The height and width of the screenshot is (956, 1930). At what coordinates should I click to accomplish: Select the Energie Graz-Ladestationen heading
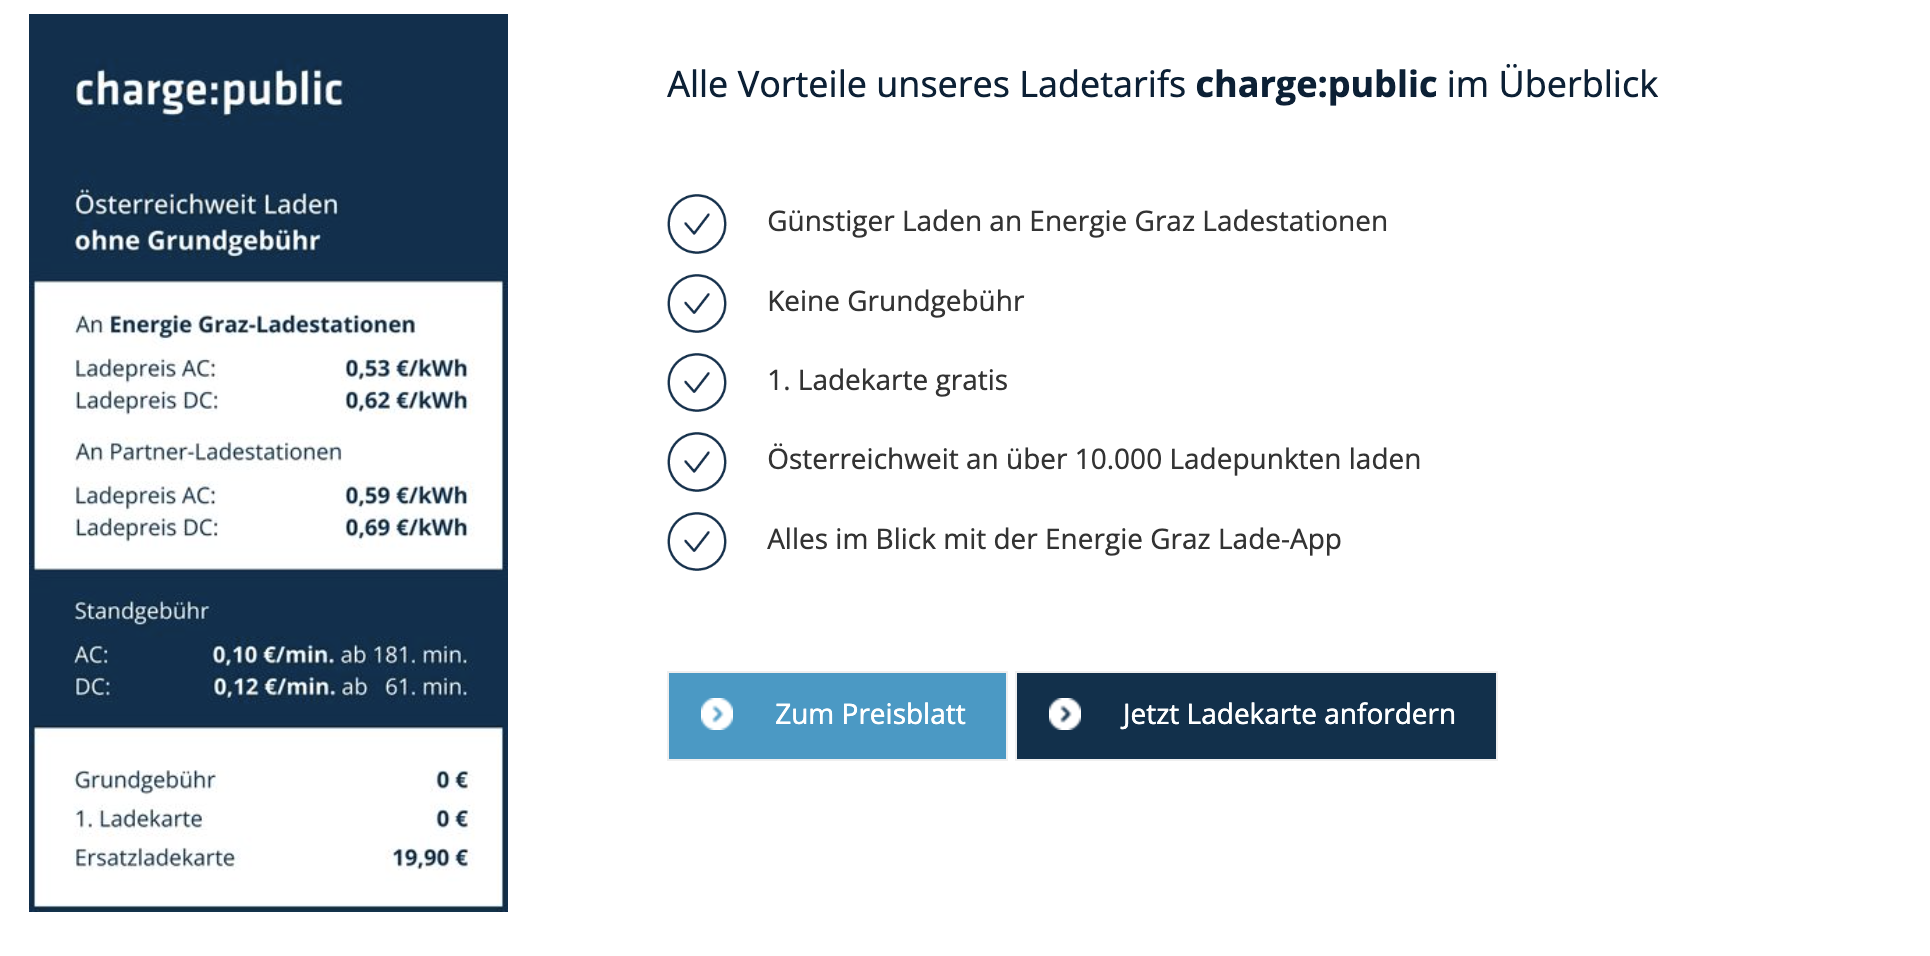[245, 324]
